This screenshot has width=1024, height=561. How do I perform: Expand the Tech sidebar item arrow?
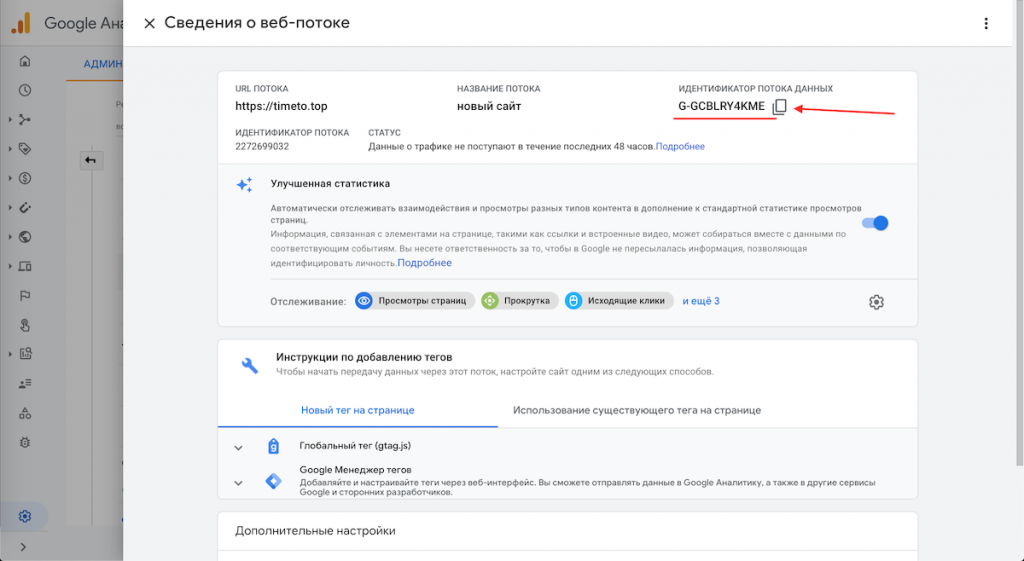10,266
